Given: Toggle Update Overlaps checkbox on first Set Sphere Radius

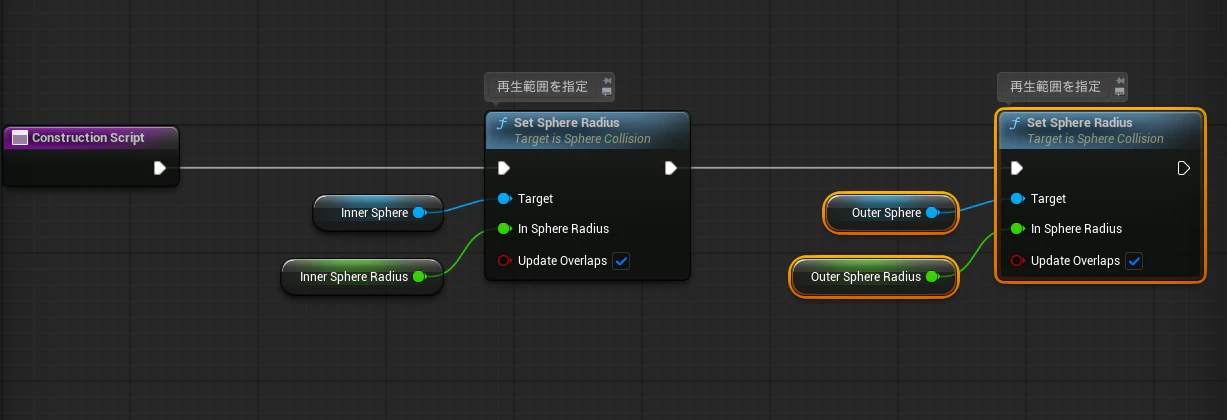Looking at the screenshot, I should [x=621, y=261].
